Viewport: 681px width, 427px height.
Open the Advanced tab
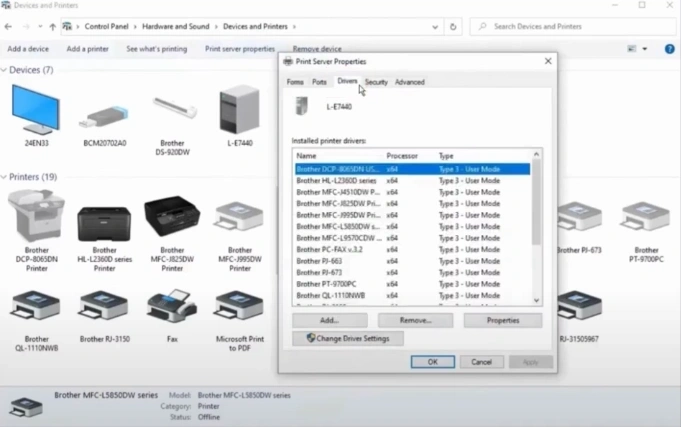tap(409, 82)
